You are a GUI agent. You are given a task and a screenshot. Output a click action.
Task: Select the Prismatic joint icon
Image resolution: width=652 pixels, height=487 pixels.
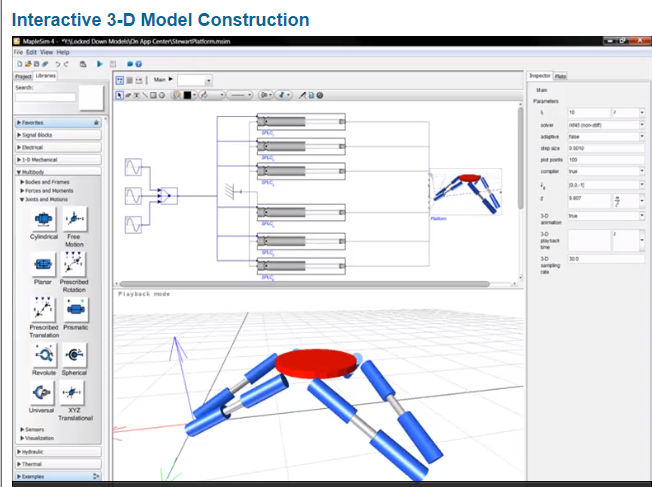pyautogui.click(x=74, y=309)
